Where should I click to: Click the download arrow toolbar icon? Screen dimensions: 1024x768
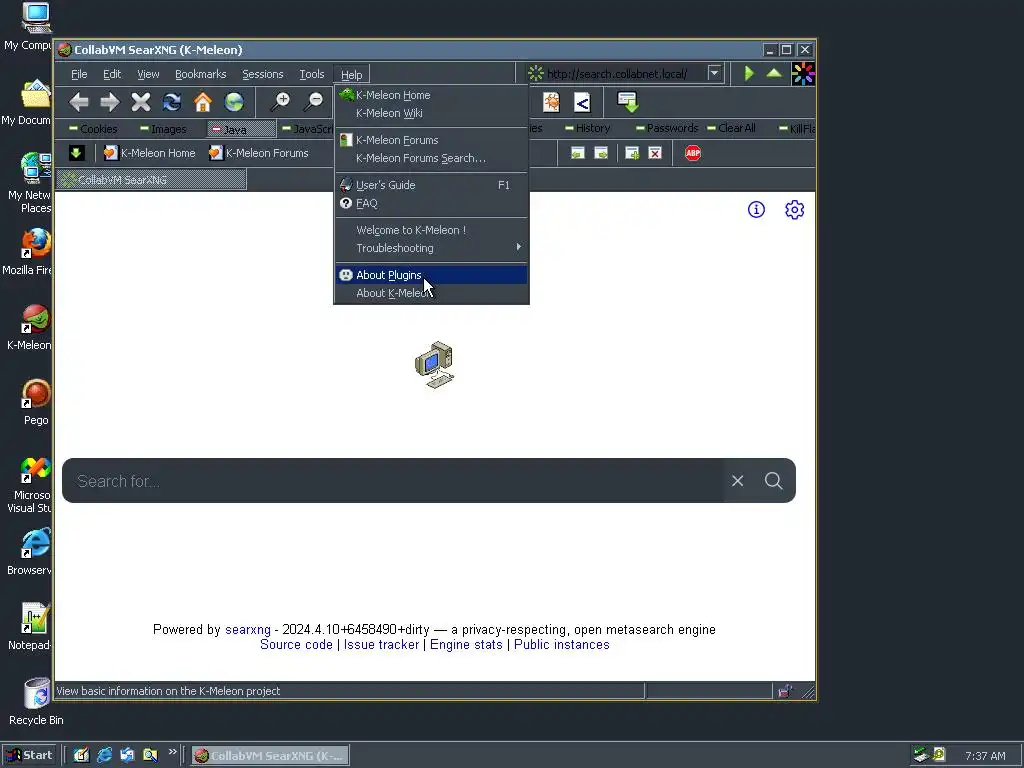tap(628, 102)
